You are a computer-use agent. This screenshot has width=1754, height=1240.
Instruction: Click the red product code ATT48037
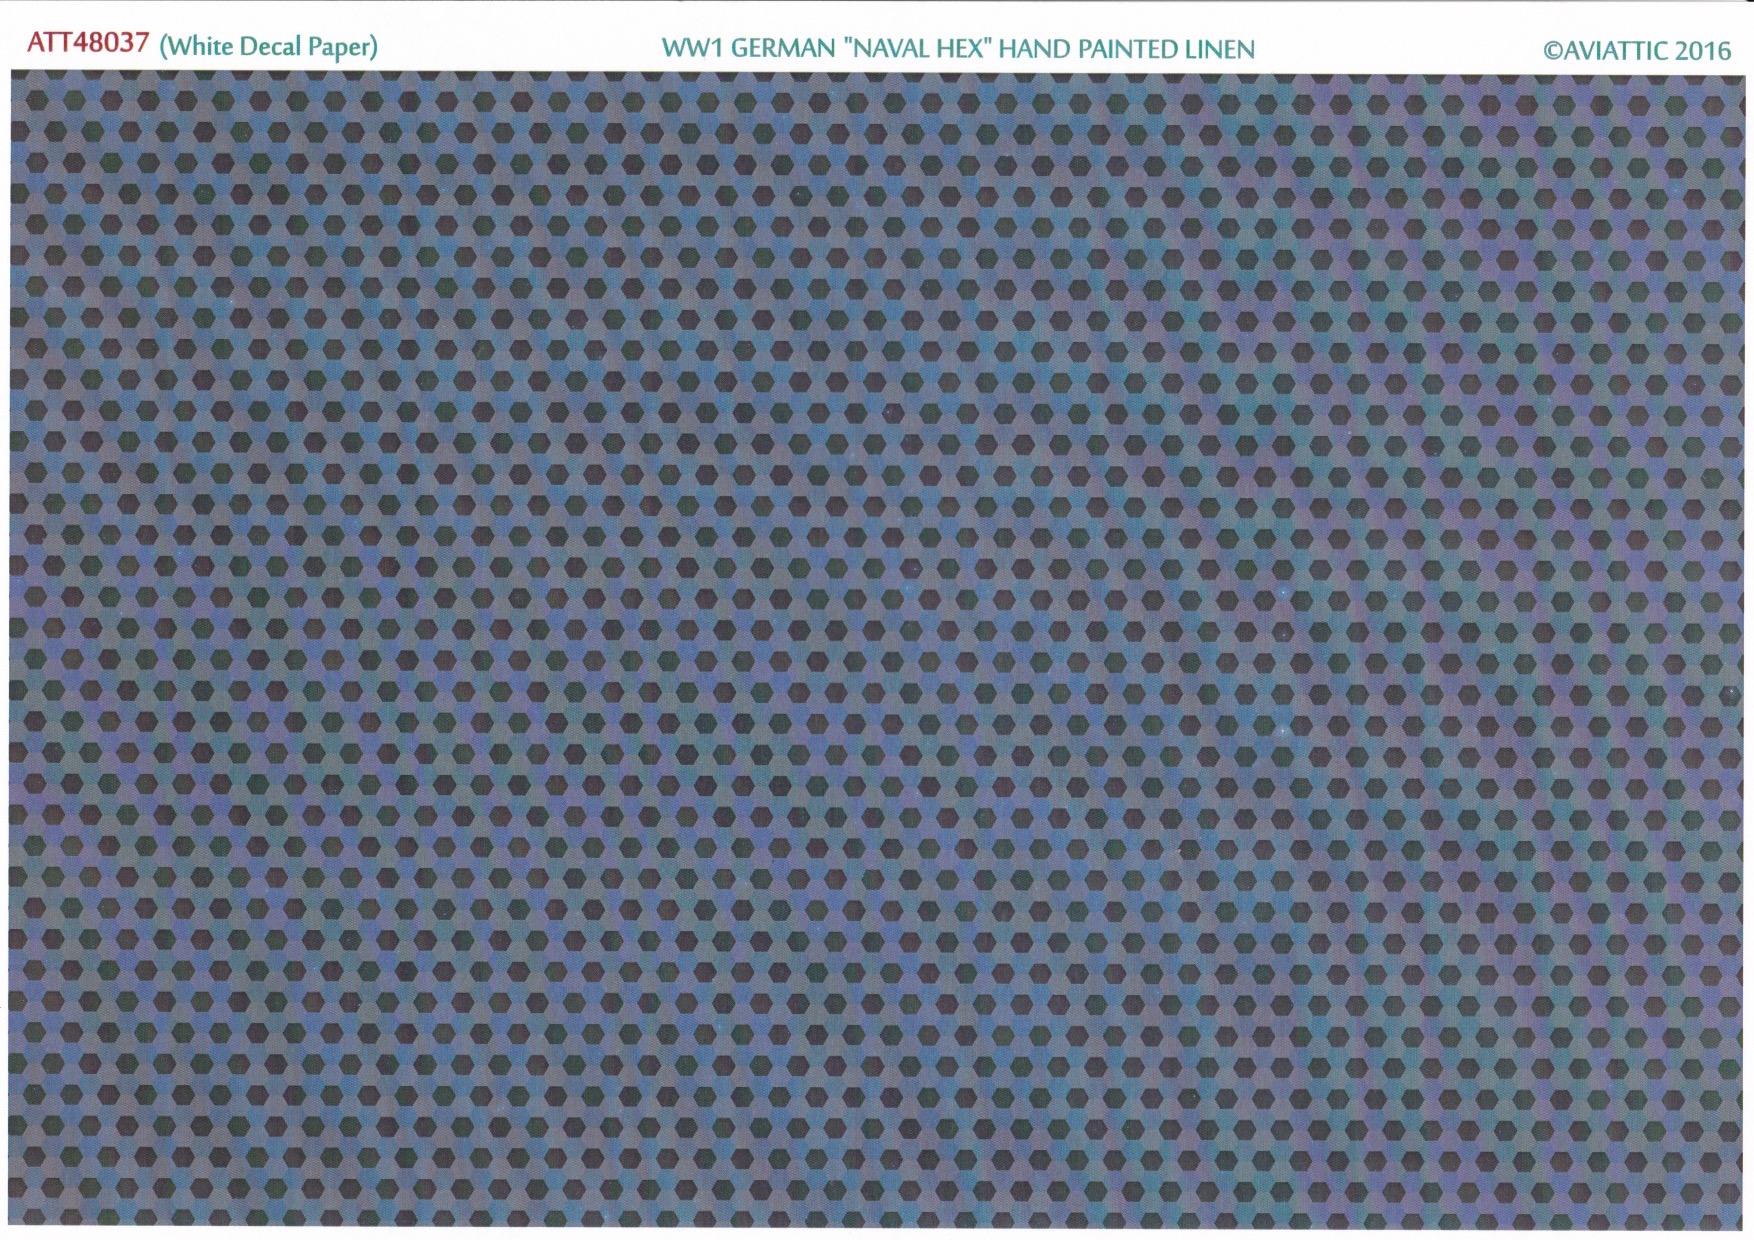(x=88, y=44)
